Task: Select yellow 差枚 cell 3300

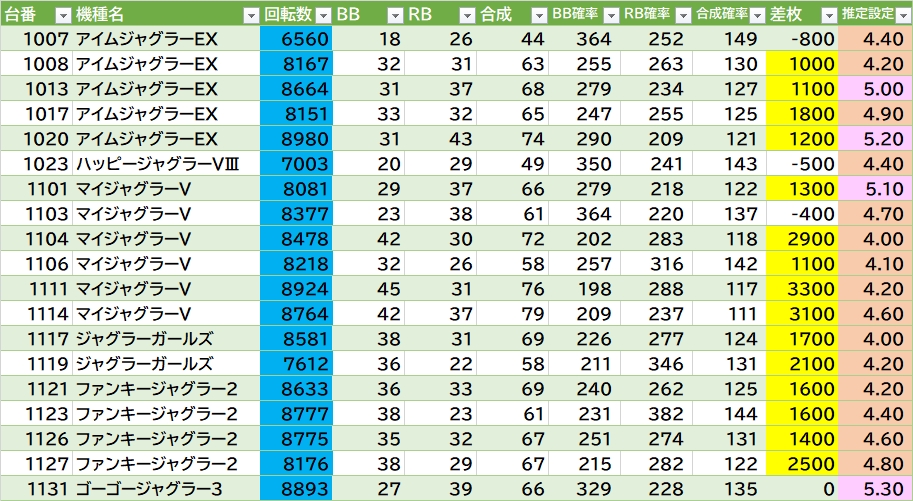Action: (x=802, y=289)
